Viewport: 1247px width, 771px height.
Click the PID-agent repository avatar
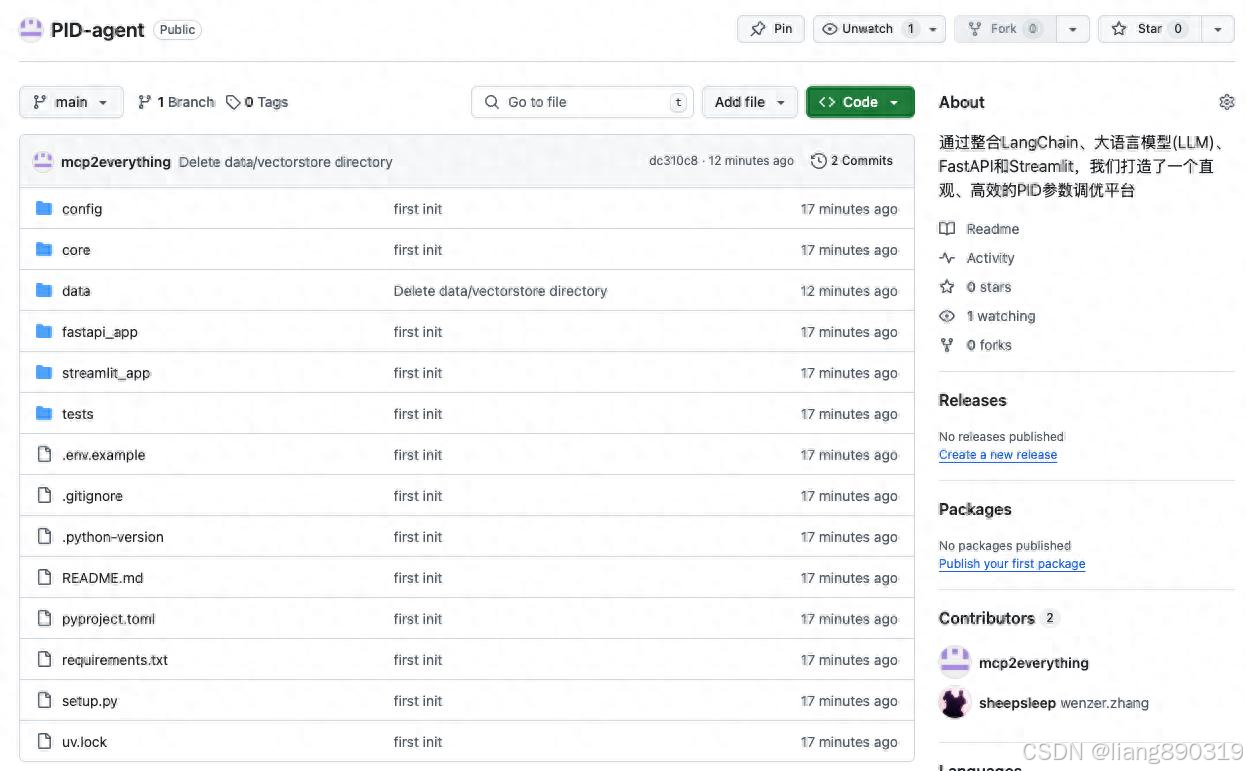coord(31,29)
